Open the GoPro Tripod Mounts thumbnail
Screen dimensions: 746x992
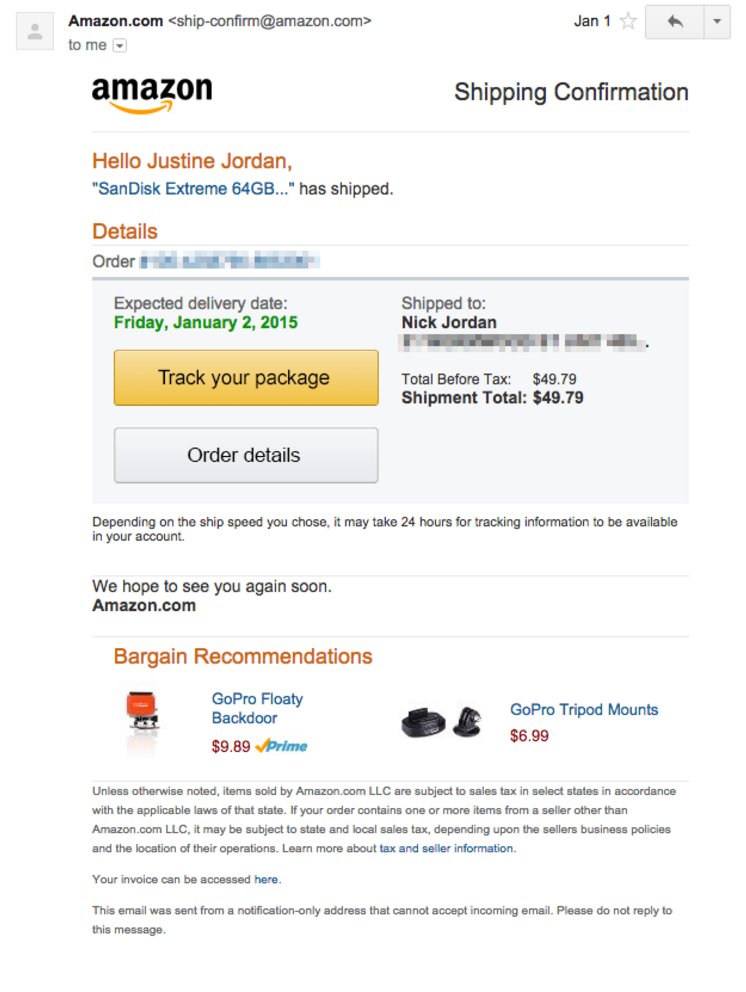441,721
